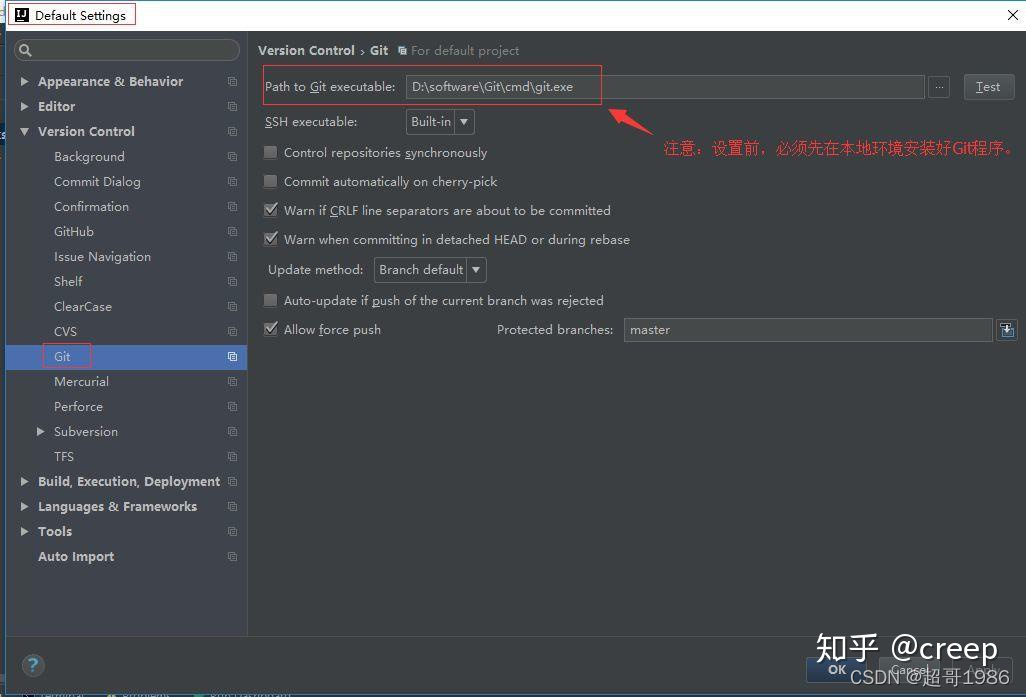Click the shared-settings icon beside GitHub entry
Viewport: 1026px width, 697px height.
231,231
